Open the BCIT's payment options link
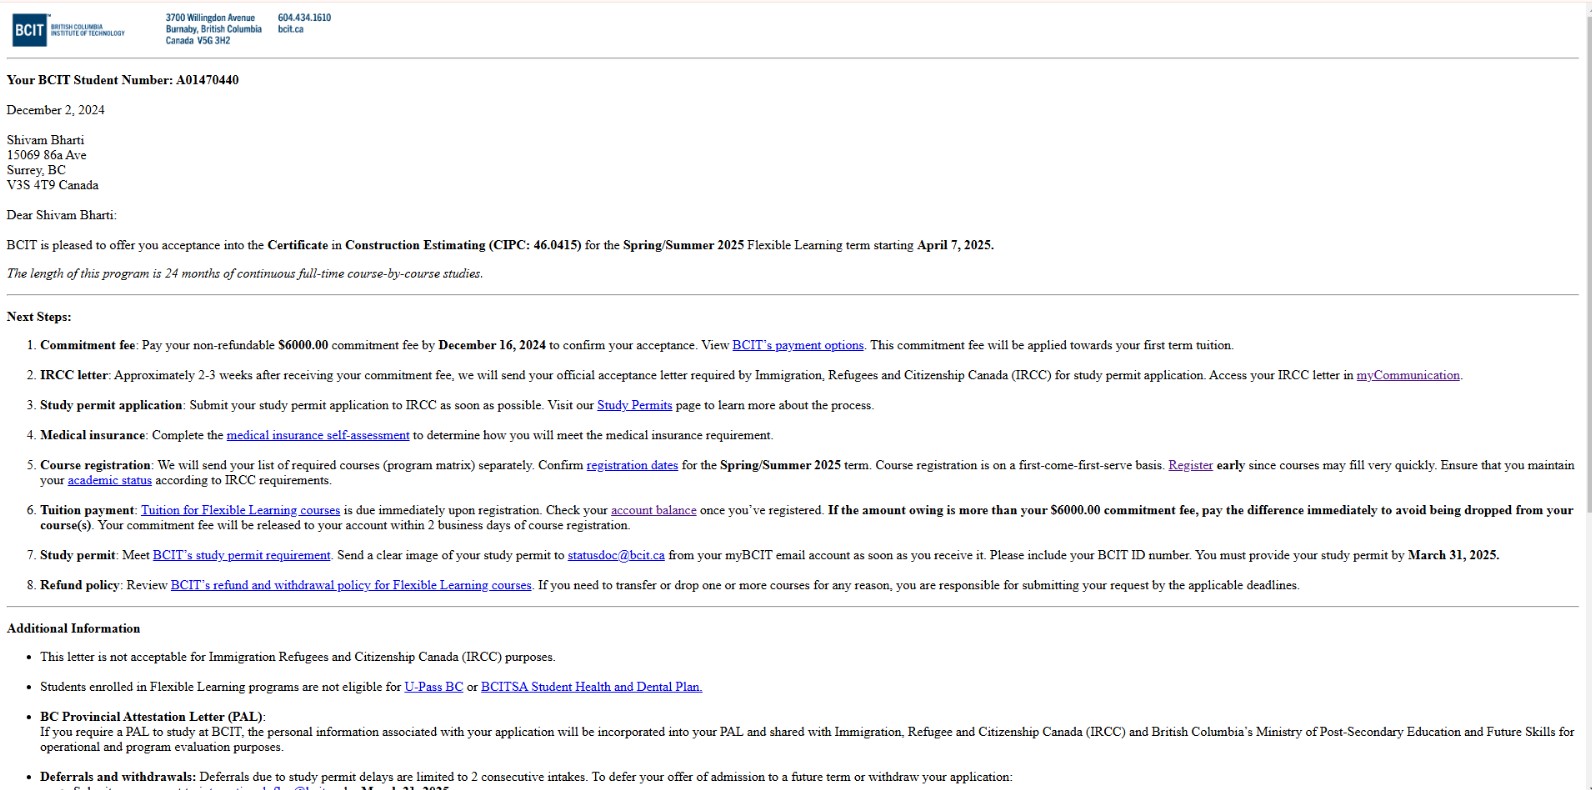The image size is (1592, 790). 798,345
